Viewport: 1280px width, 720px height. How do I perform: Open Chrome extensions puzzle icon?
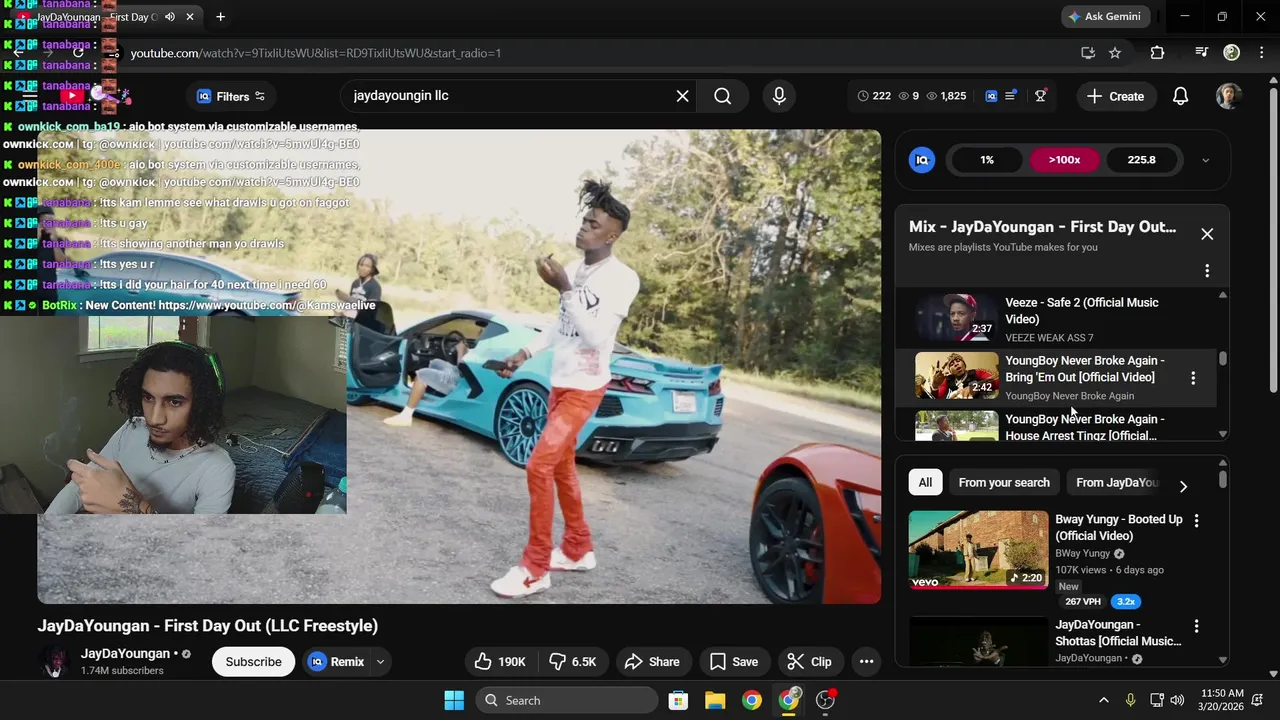click(1157, 53)
